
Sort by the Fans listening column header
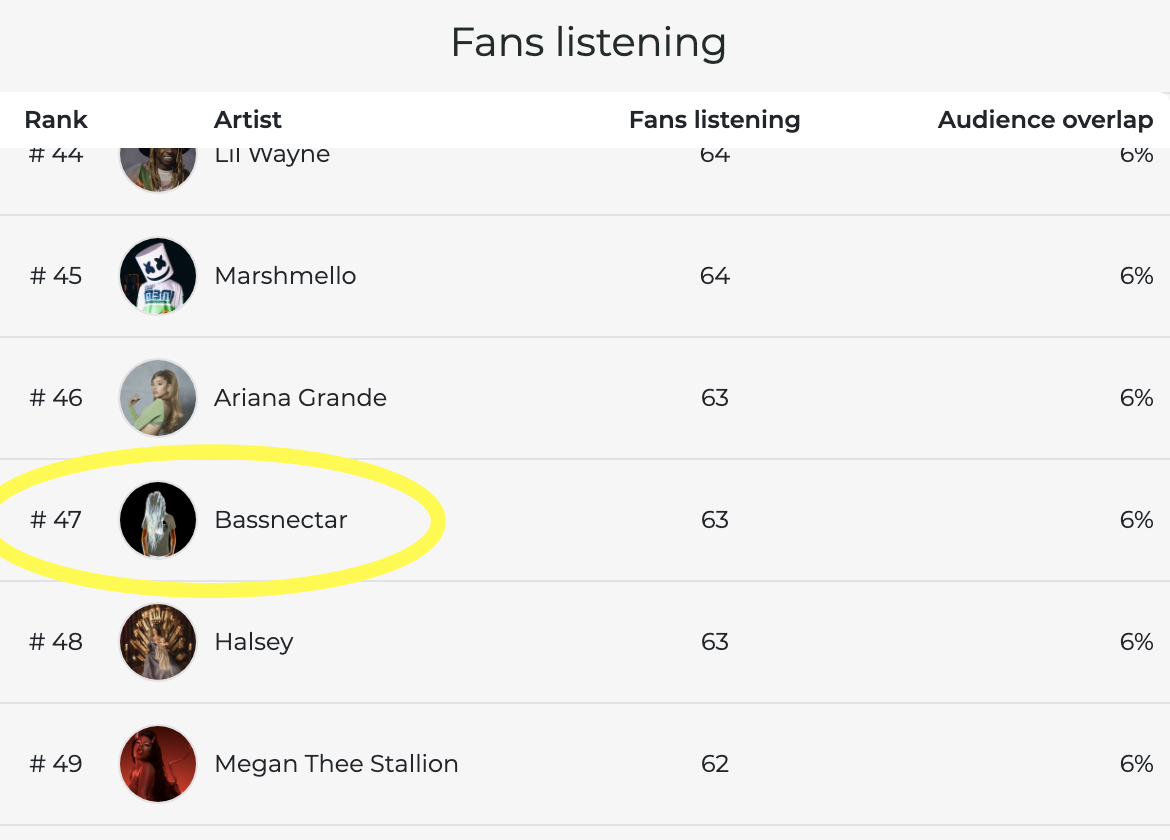pyautogui.click(x=714, y=119)
